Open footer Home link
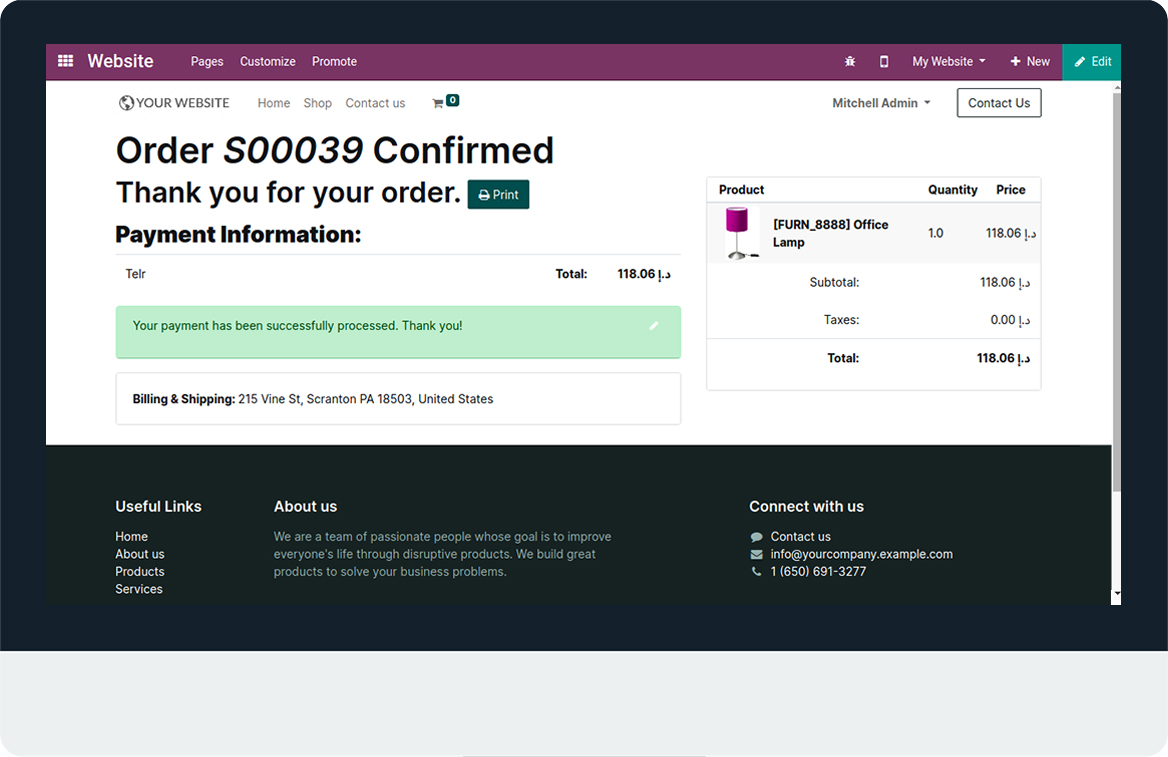Screen dimensions: 1168x757 click(x=131, y=536)
